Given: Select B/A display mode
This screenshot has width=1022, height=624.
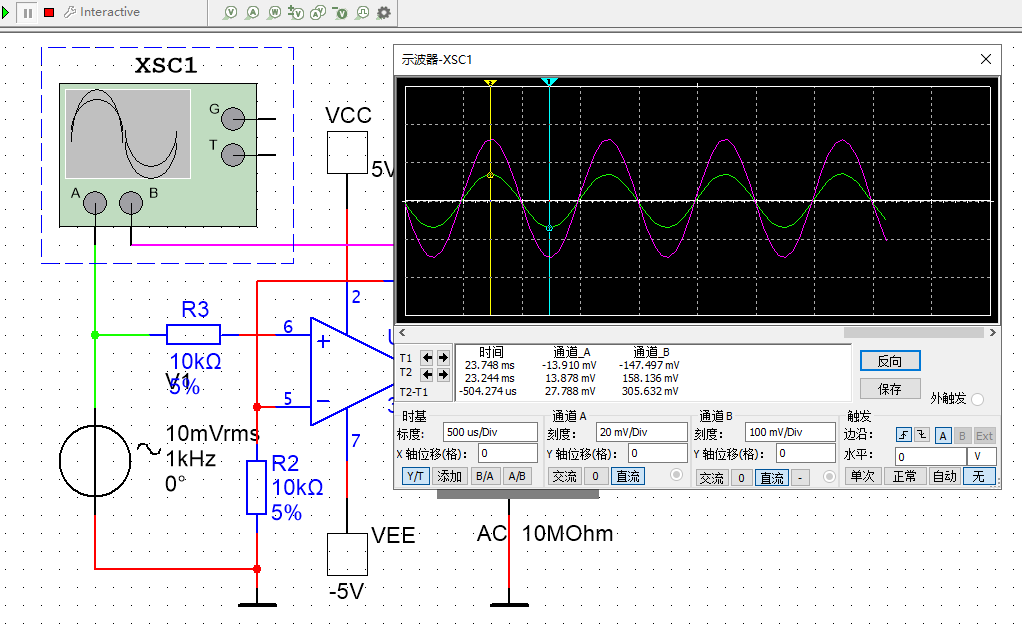Looking at the screenshot, I should [484, 477].
